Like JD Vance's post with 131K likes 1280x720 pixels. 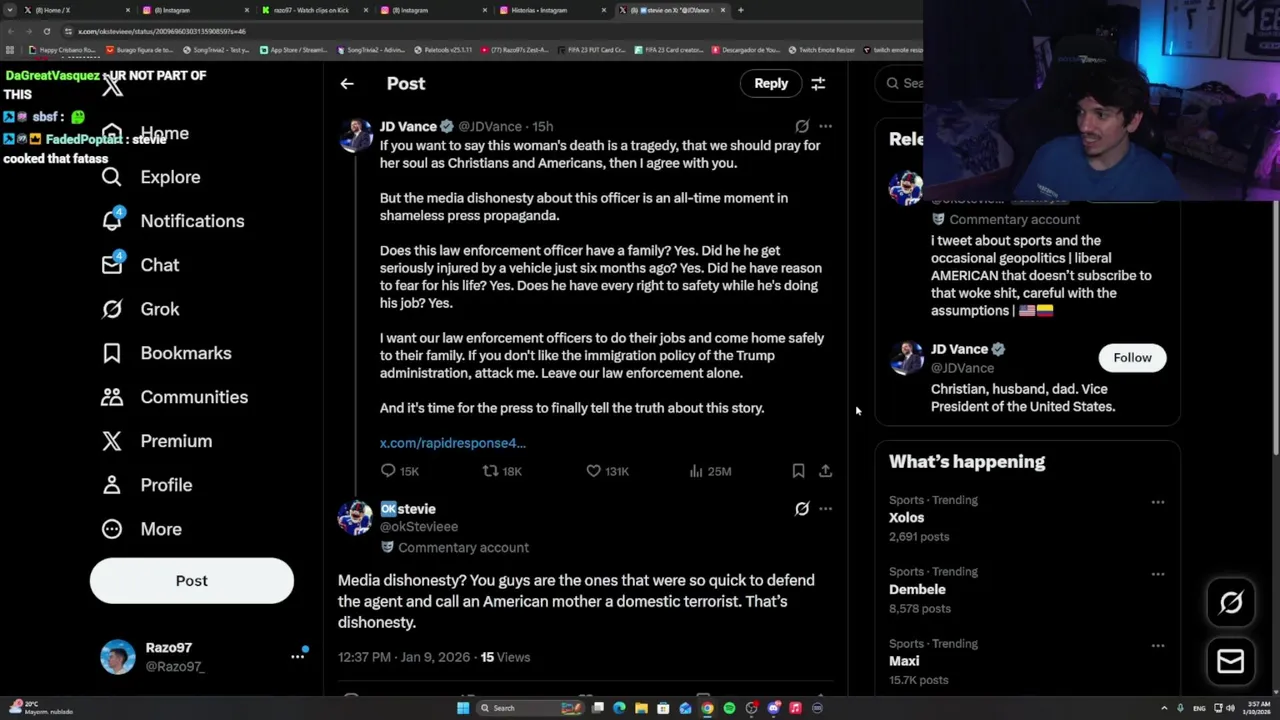click(593, 471)
